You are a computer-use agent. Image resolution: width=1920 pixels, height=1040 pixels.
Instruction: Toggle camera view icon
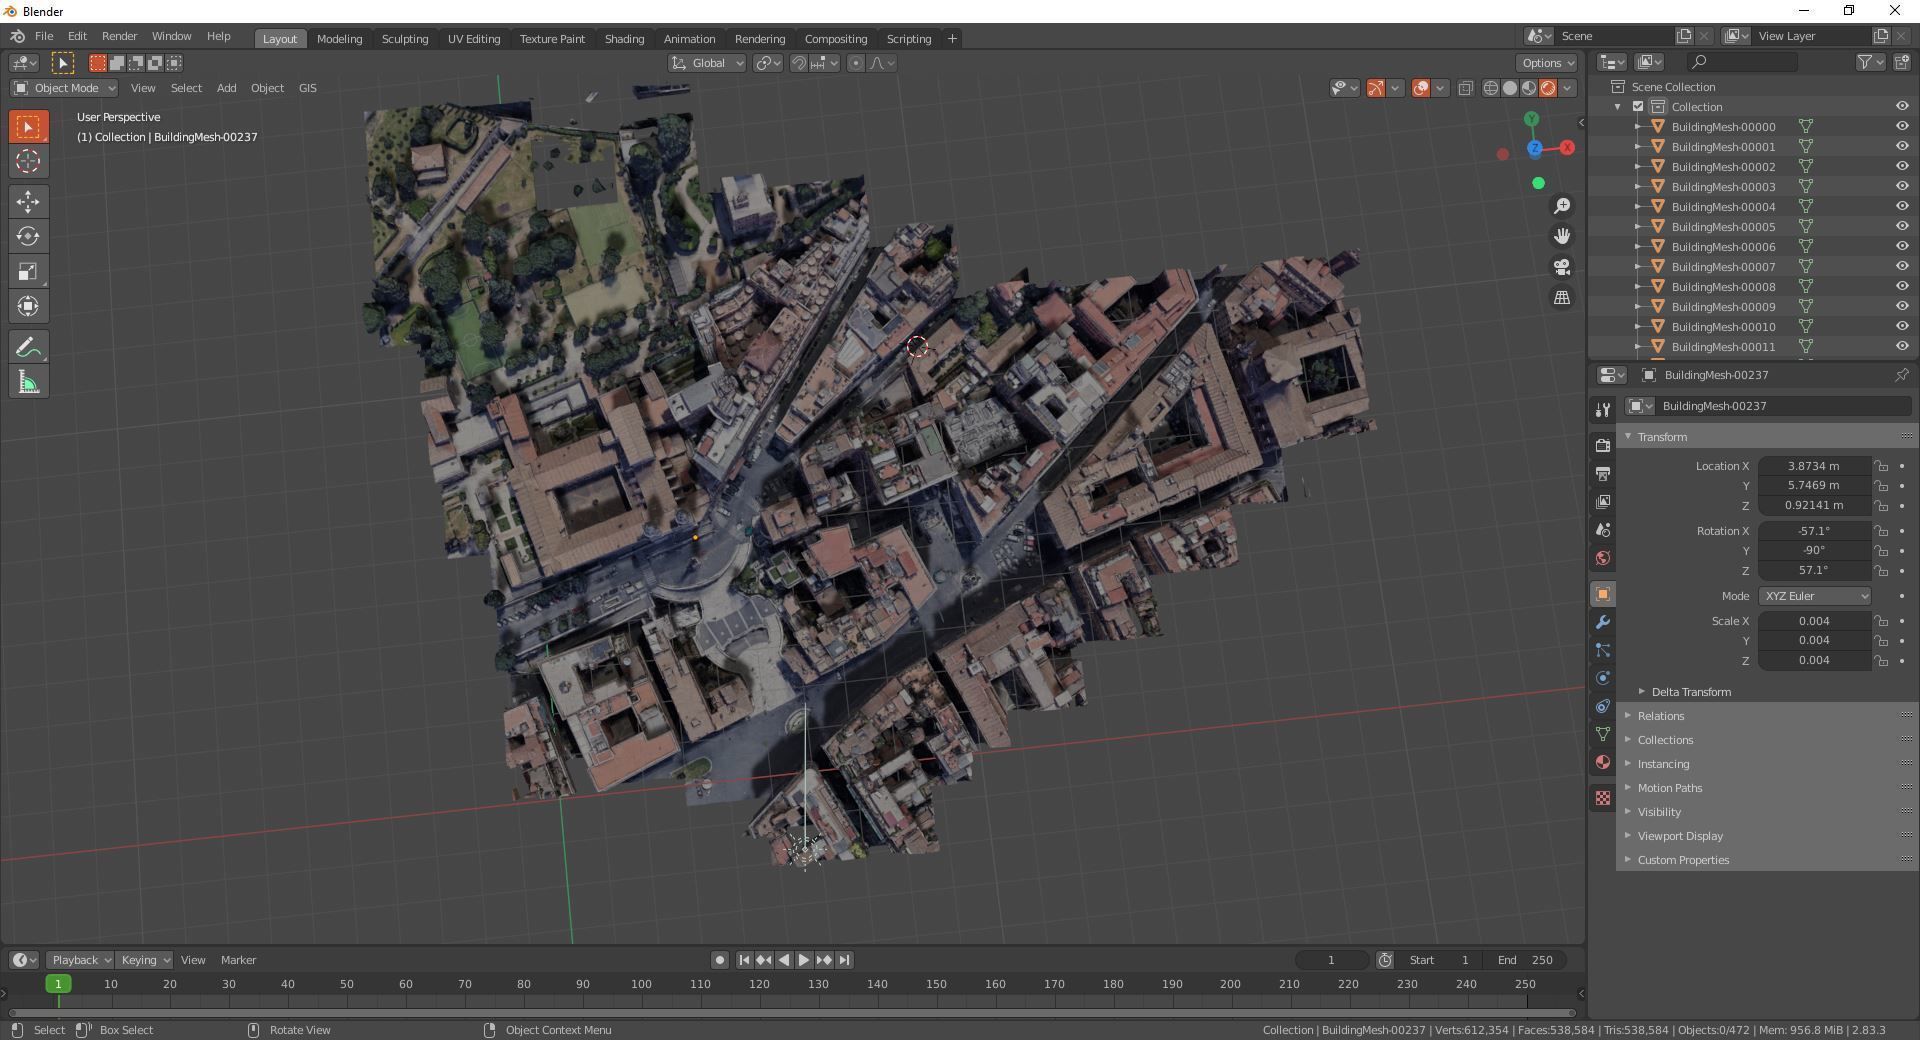1562,267
